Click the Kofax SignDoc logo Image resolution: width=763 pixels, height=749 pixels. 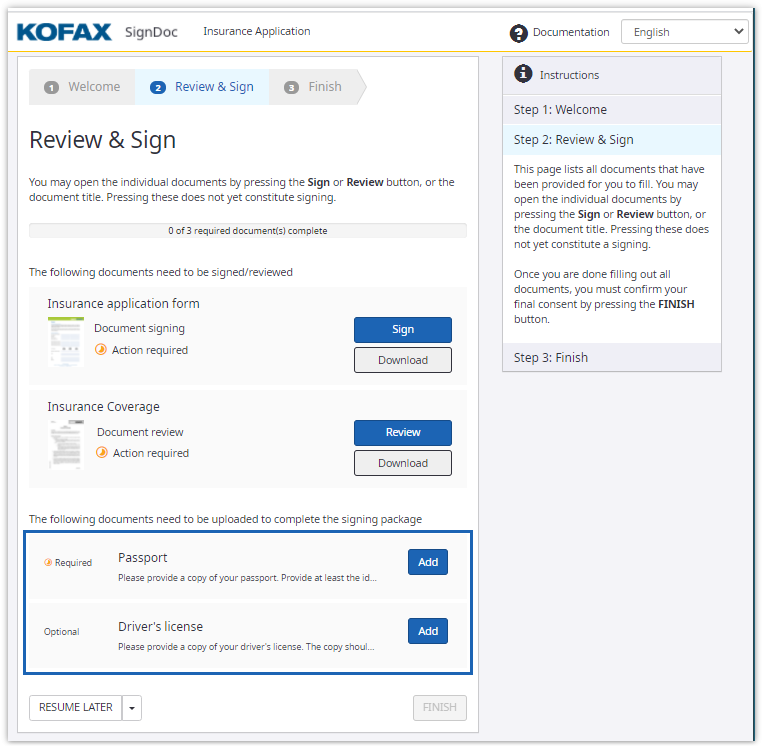tap(97, 32)
